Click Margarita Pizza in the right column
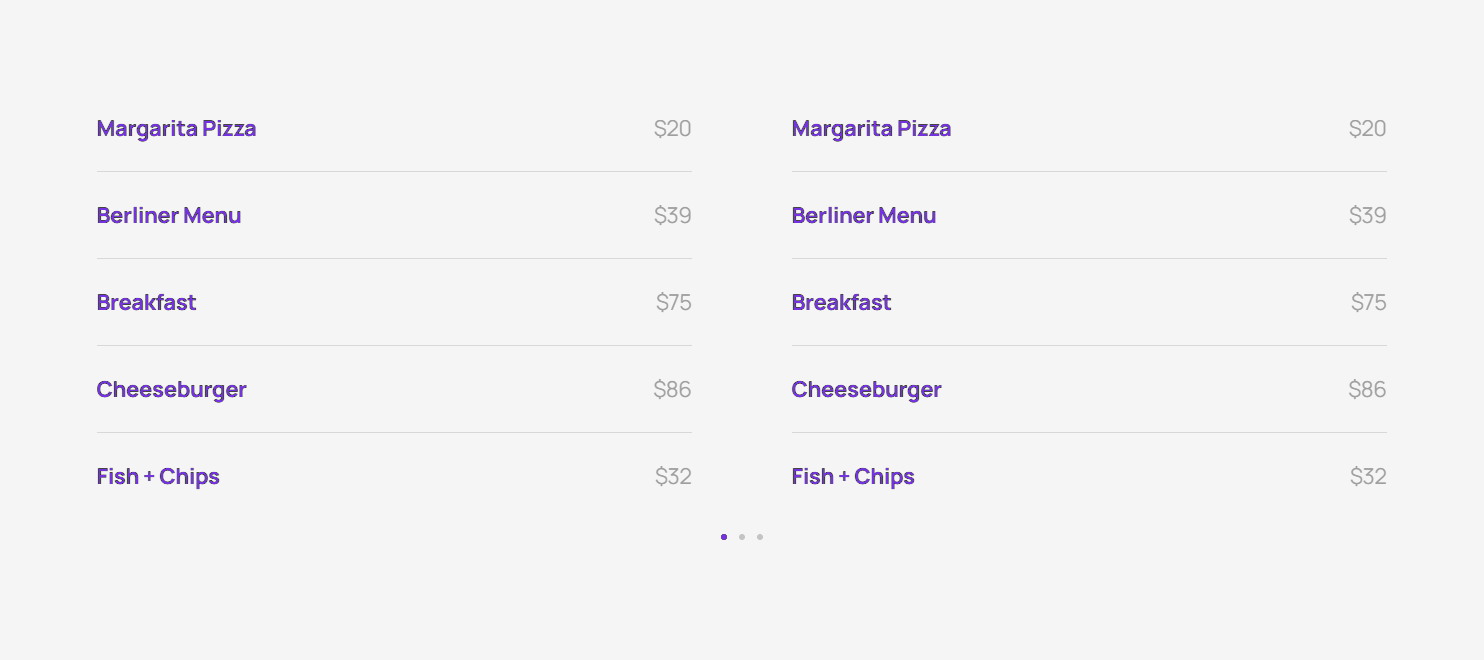The width and height of the screenshot is (1484, 660). click(x=871, y=129)
